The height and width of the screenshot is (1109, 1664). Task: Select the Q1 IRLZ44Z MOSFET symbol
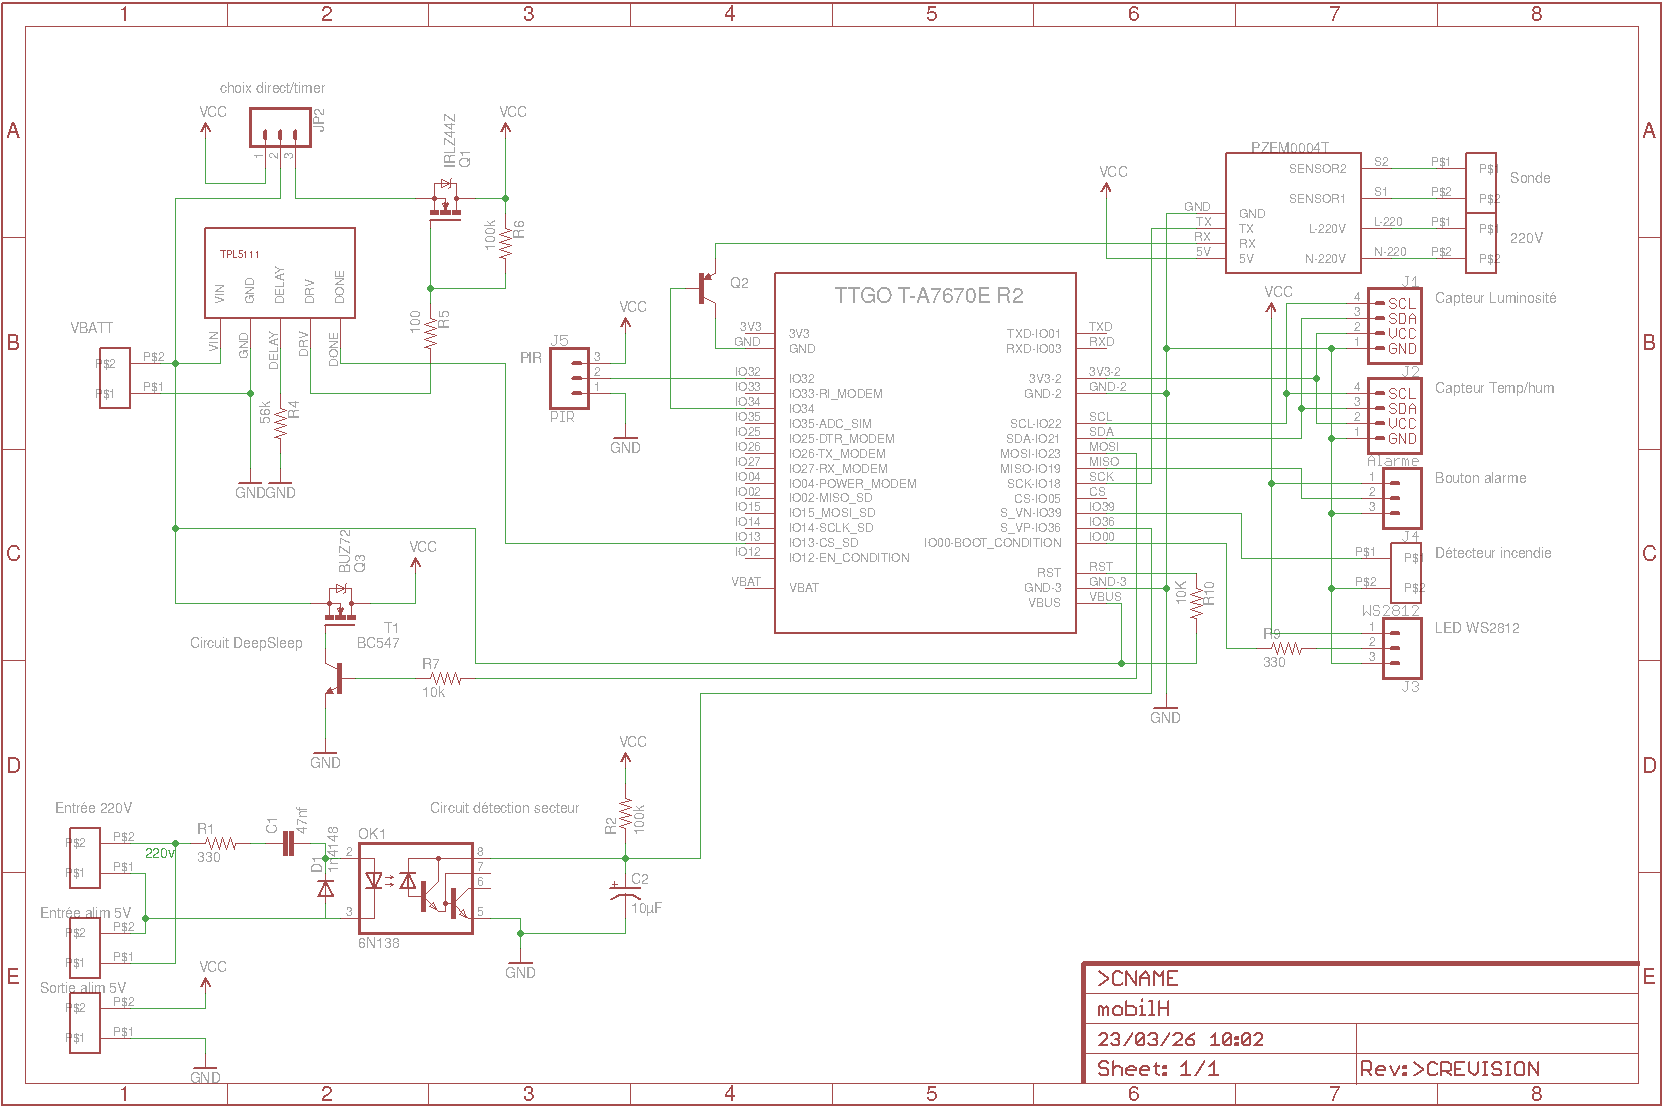445,204
